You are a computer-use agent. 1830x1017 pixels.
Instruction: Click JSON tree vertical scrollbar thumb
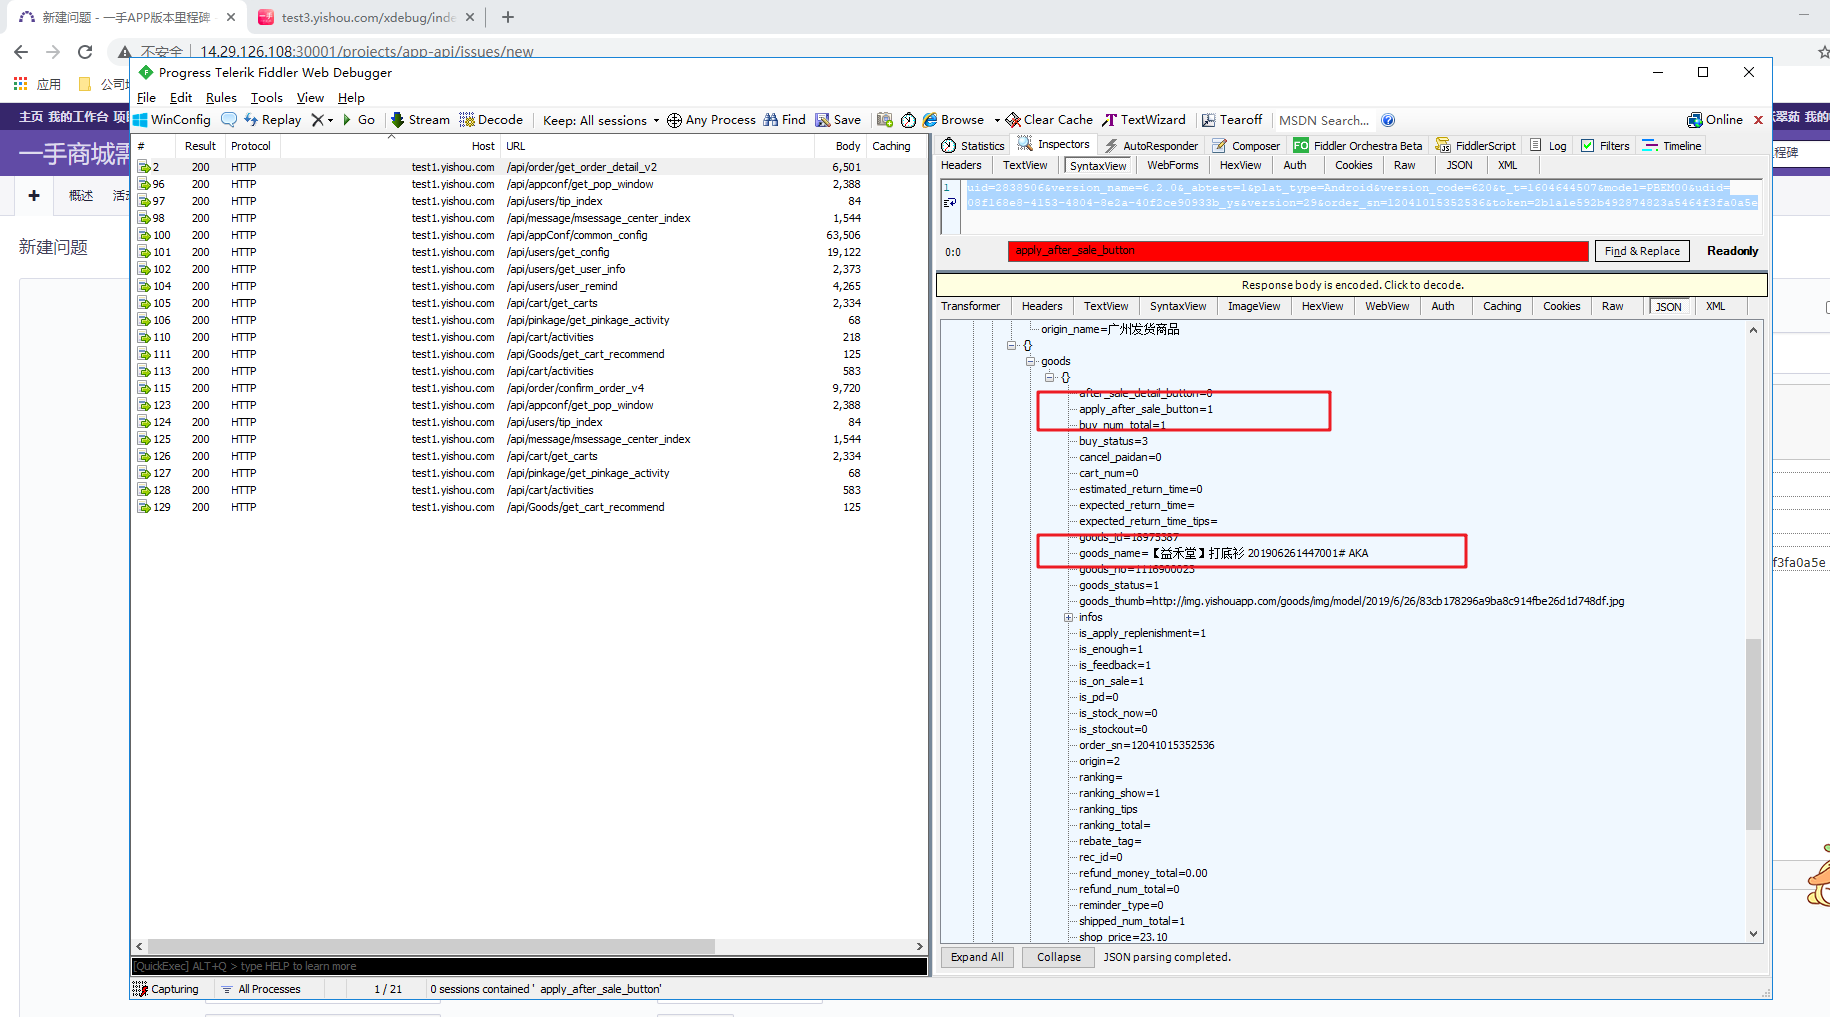point(1753,735)
